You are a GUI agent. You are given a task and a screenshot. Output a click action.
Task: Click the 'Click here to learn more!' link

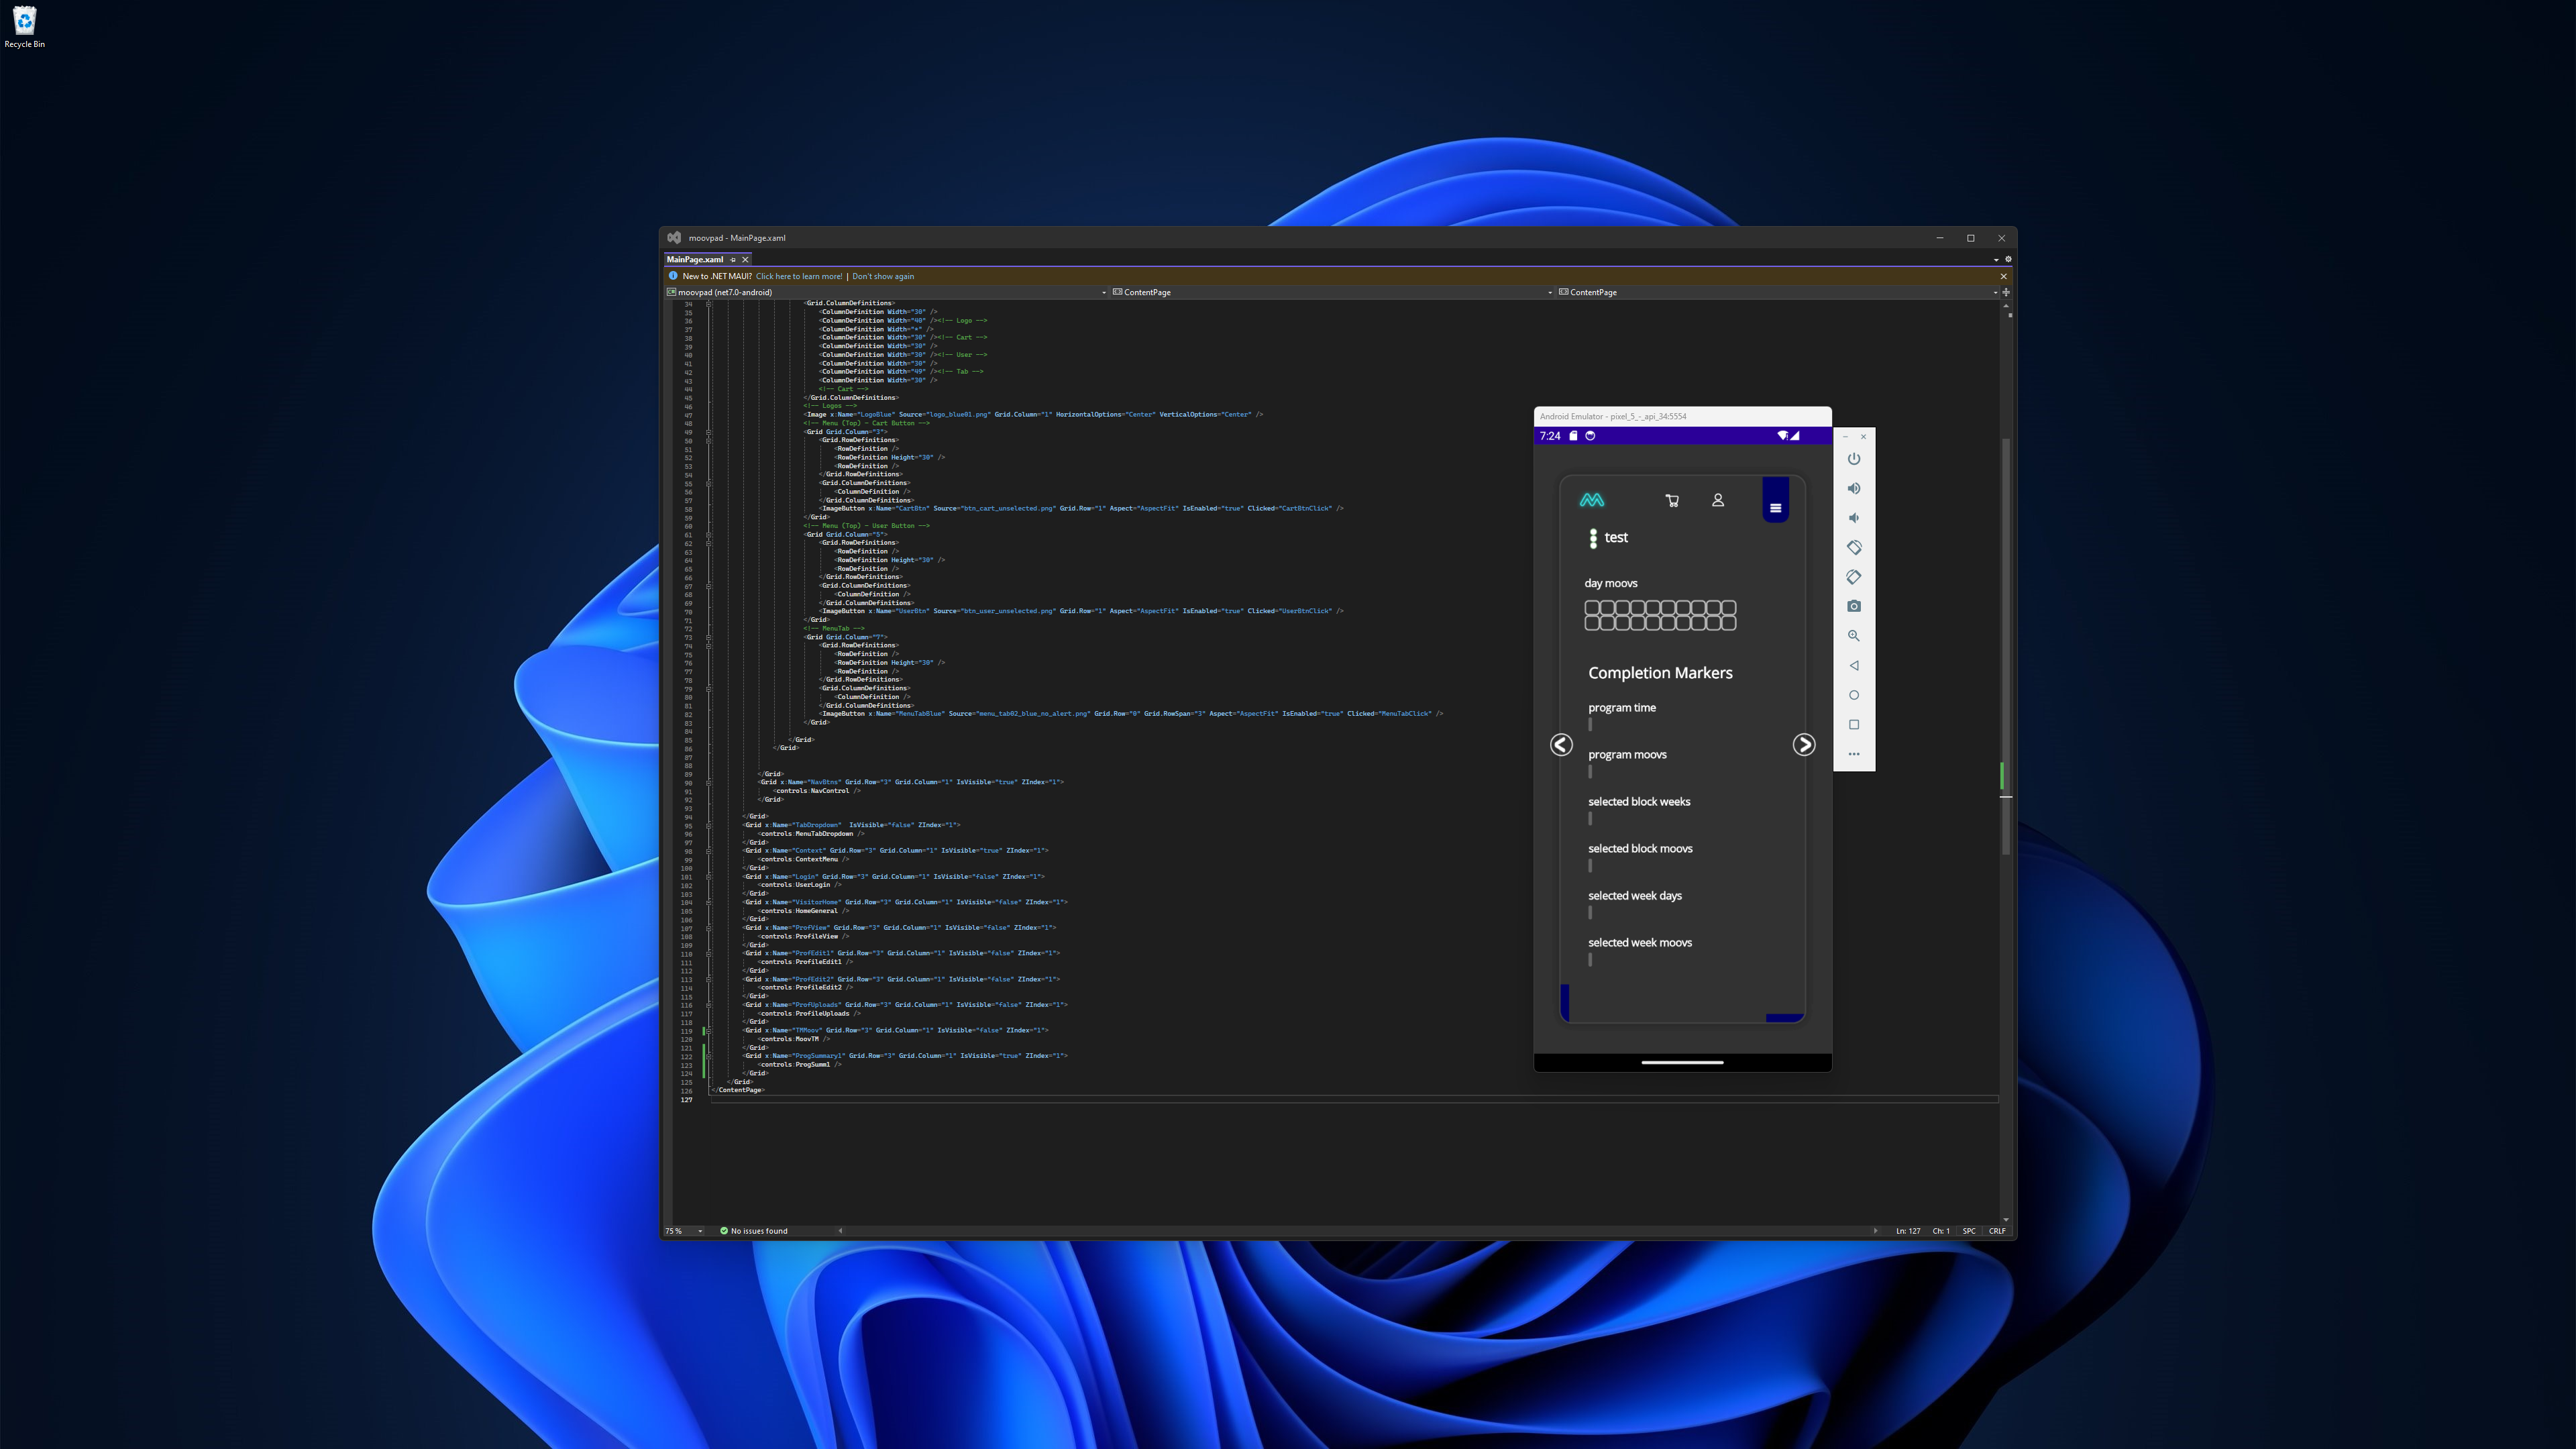tap(799, 276)
